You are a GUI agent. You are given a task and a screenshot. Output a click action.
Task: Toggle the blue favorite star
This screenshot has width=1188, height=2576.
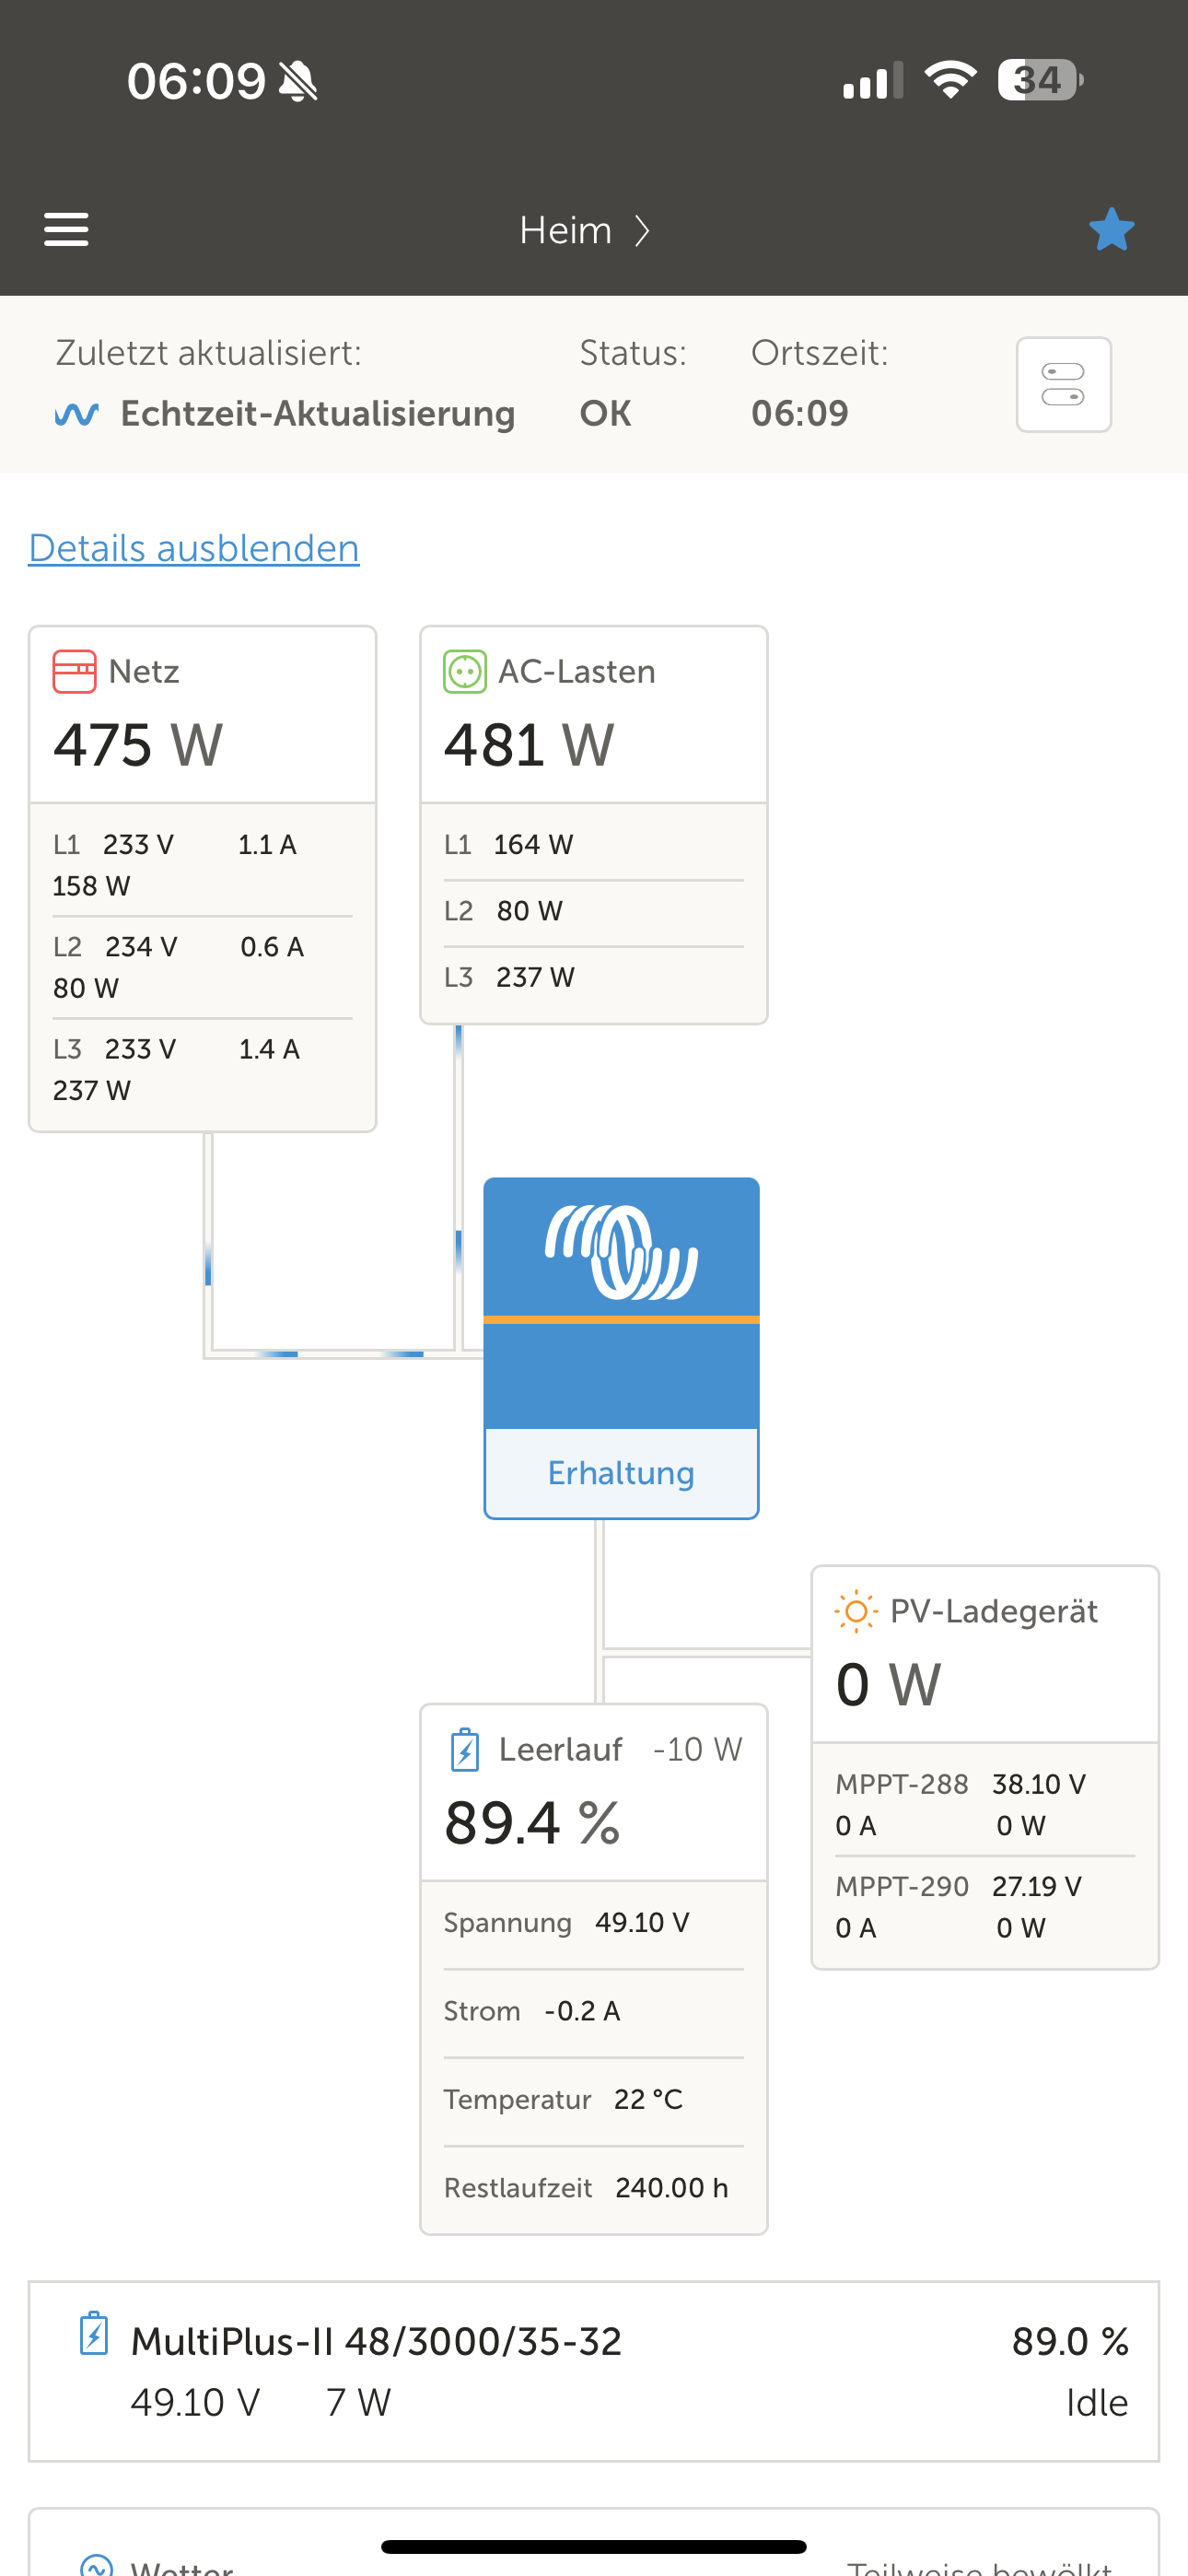[1111, 230]
